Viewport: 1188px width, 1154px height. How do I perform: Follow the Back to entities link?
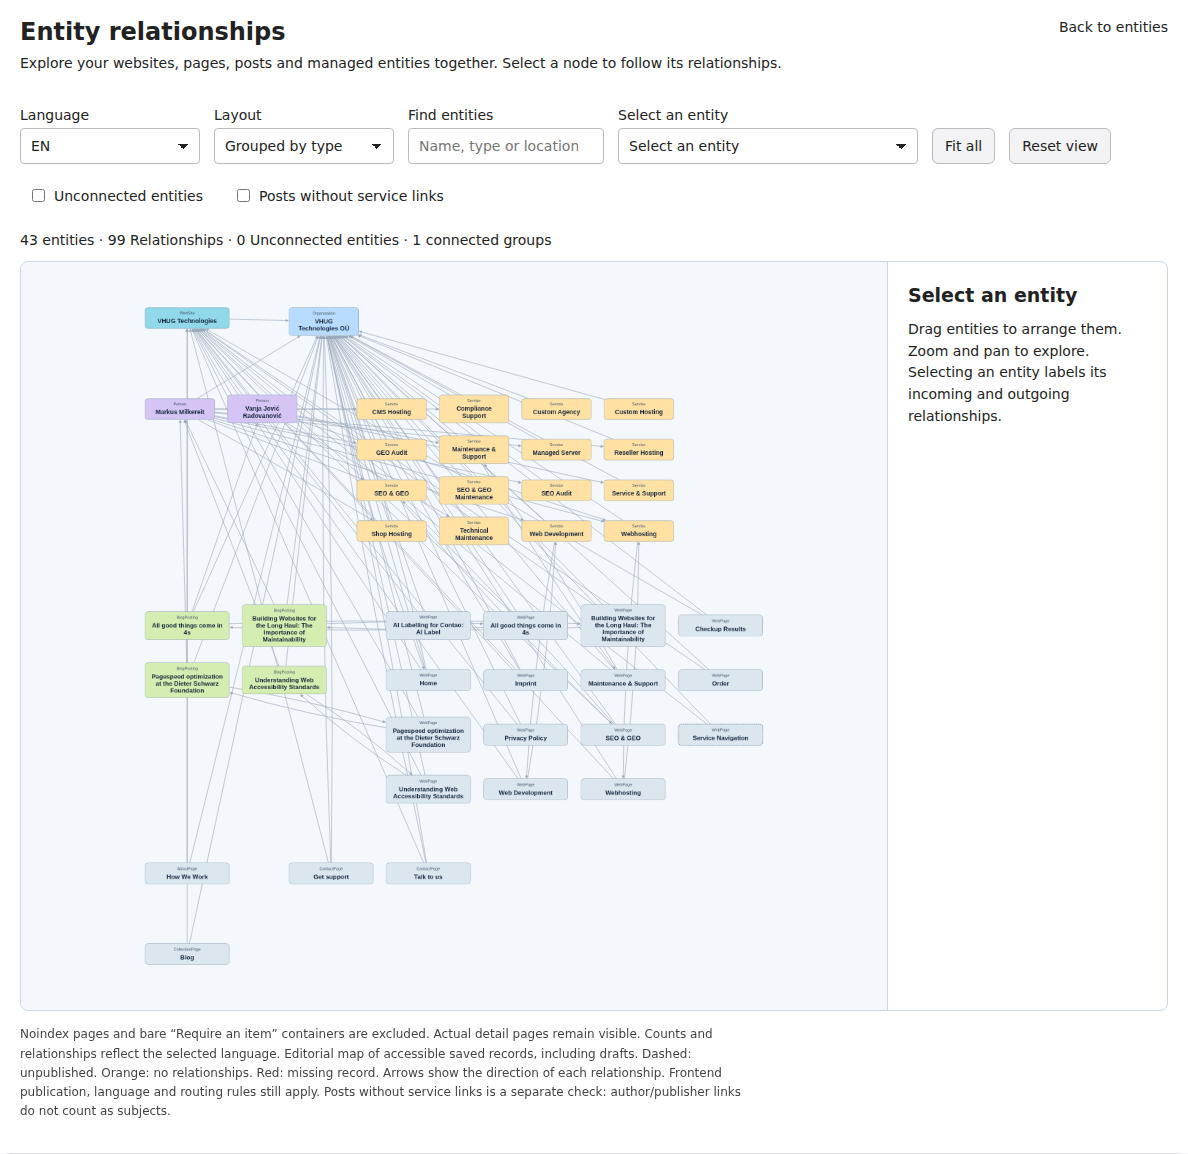click(1113, 27)
